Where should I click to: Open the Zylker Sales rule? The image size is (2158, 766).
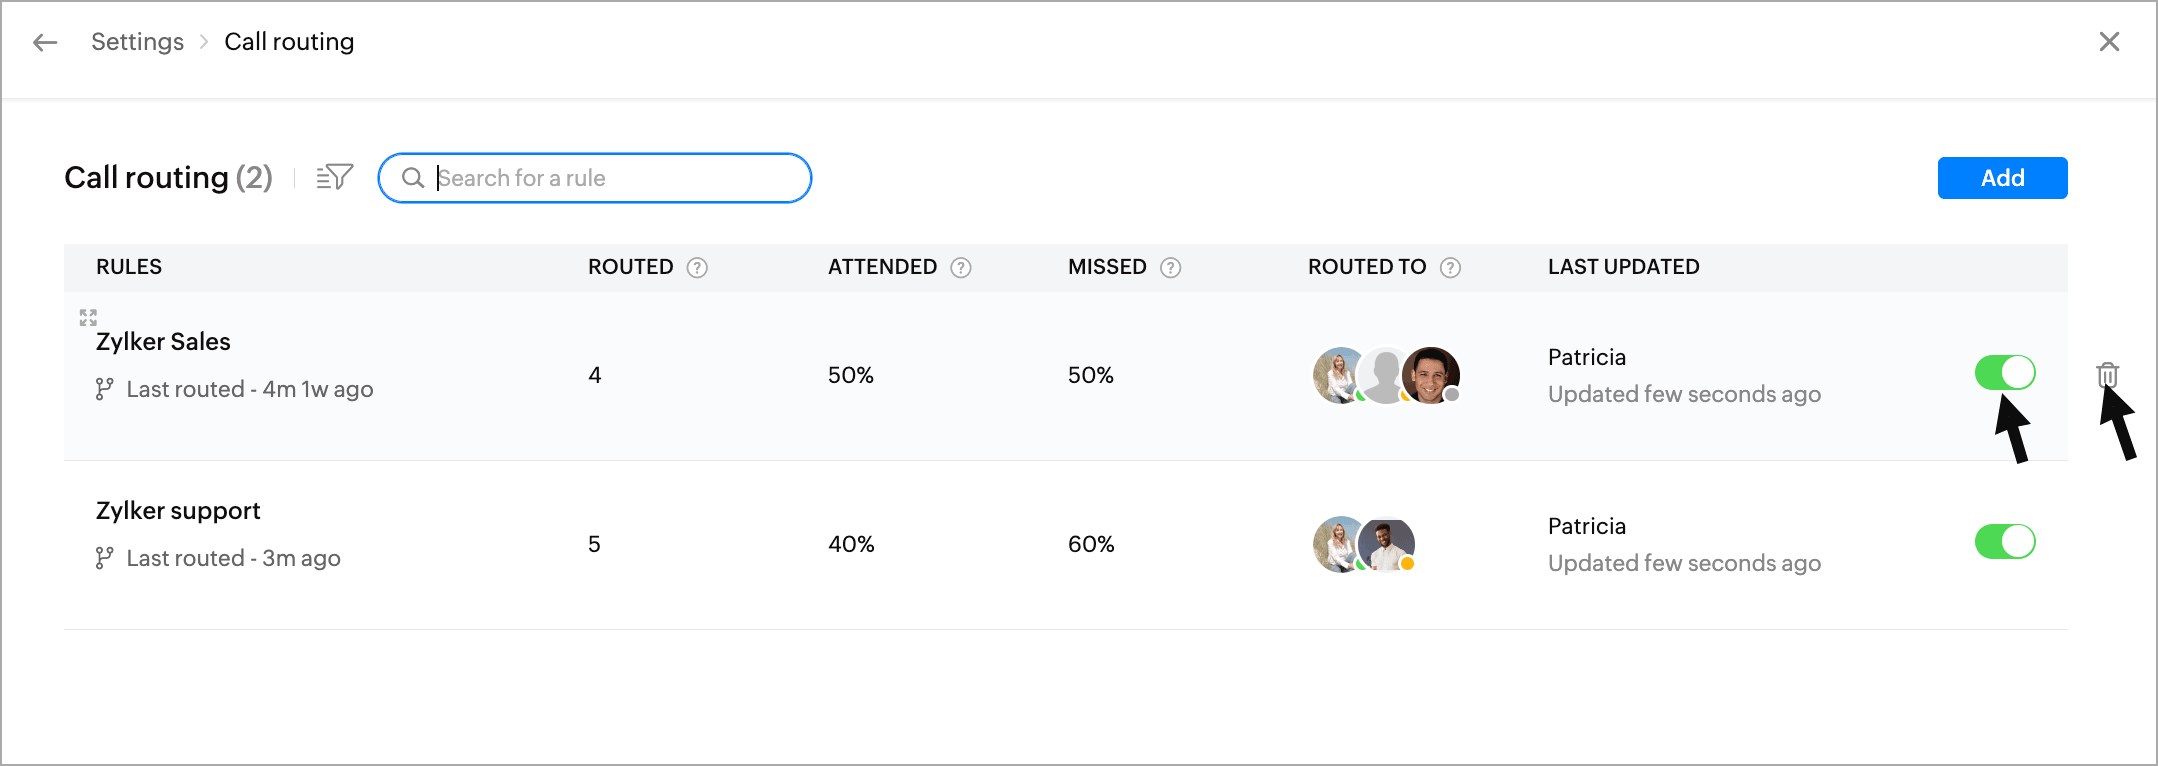point(163,342)
